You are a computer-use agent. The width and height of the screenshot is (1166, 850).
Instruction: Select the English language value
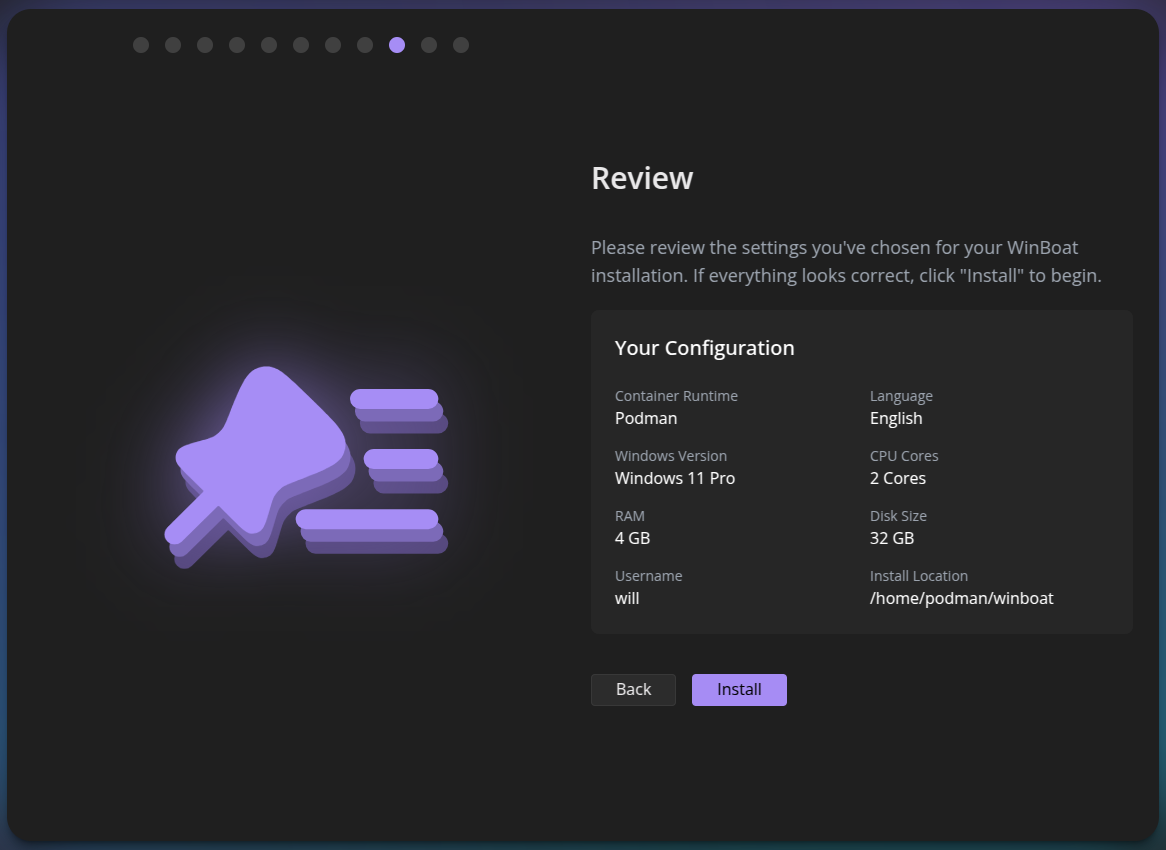point(896,419)
